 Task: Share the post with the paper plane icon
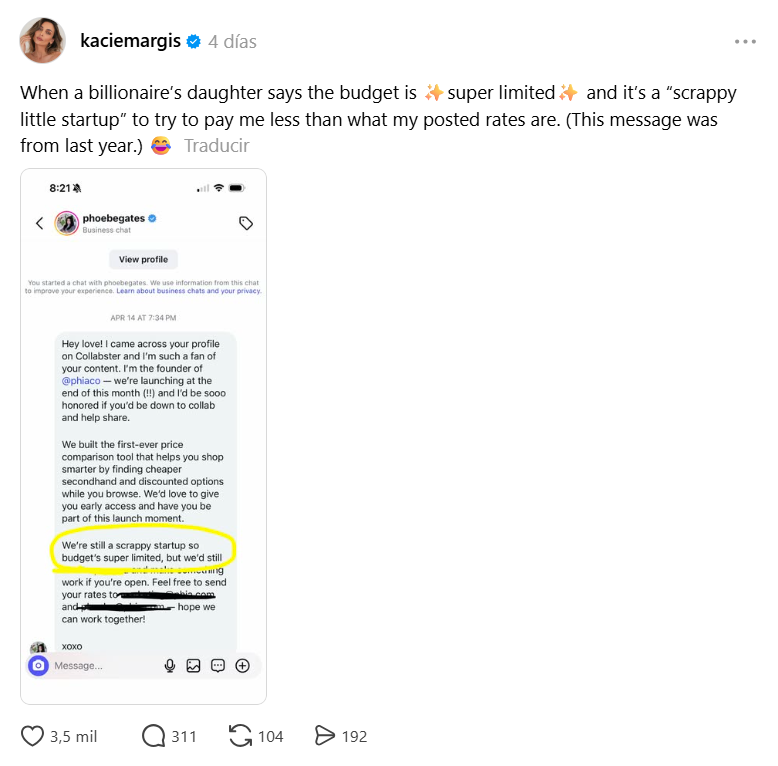tap(325, 736)
